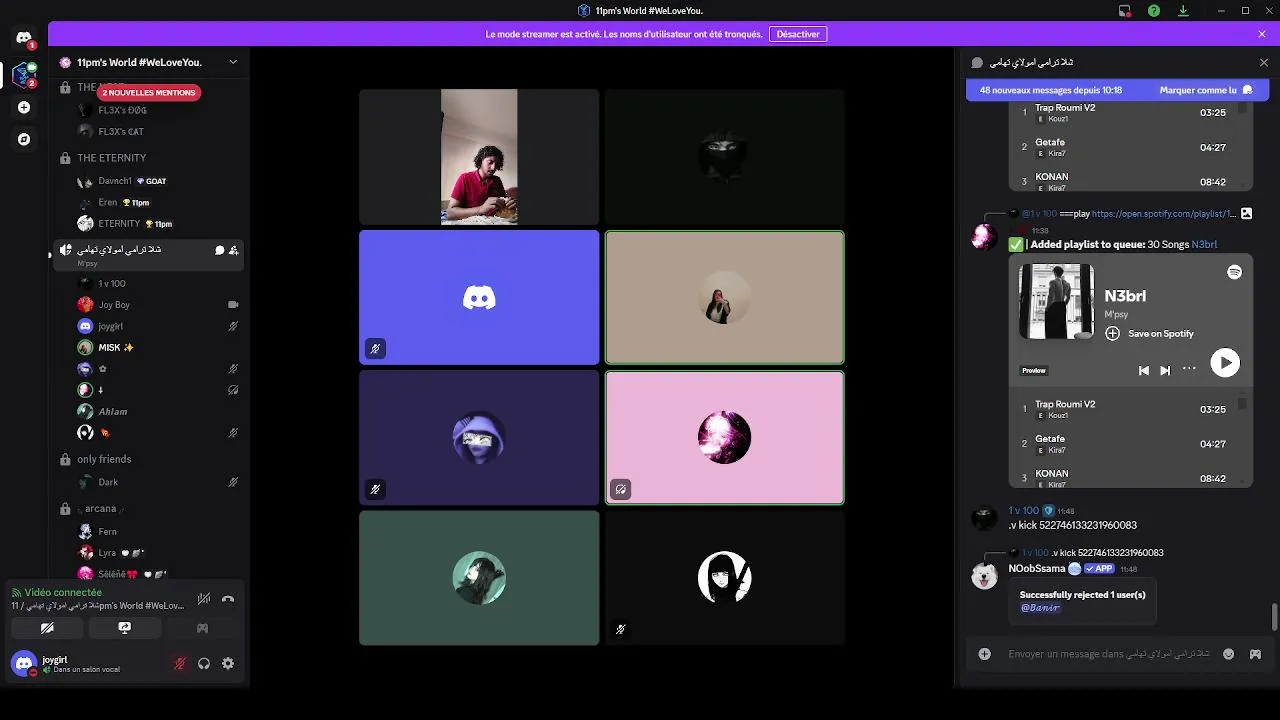
Task: Click the Add a Server plus icon
Action: point(24,107)
